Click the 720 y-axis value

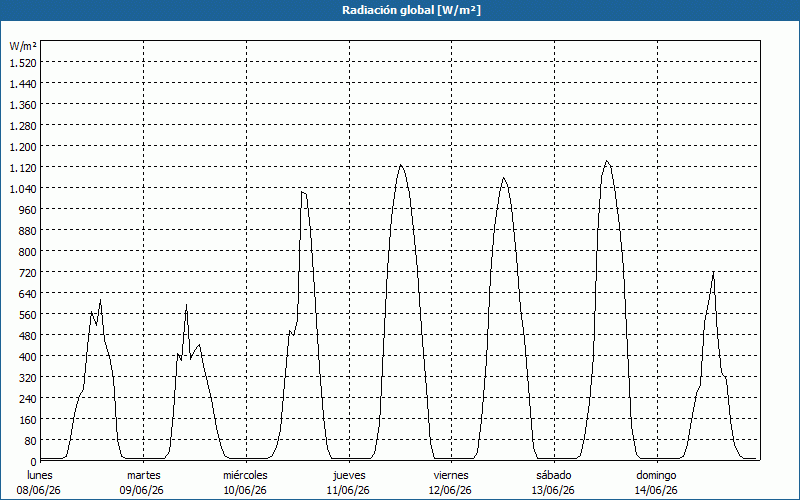[28, 273]
